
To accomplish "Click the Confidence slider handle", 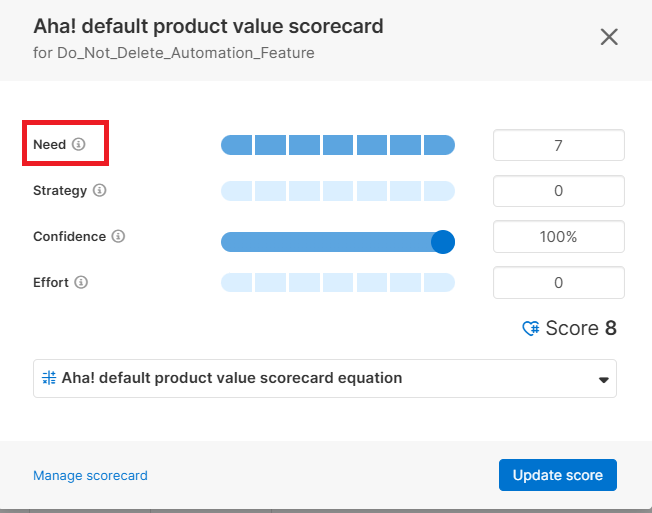I will coord(442,241).
